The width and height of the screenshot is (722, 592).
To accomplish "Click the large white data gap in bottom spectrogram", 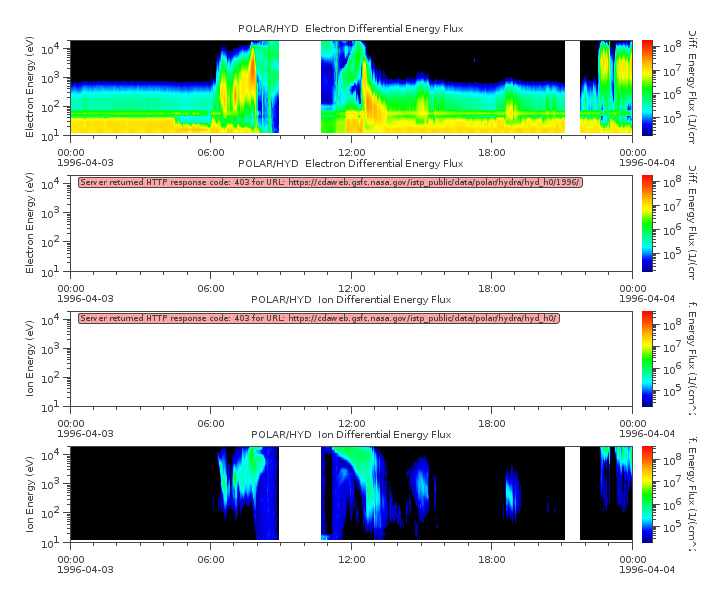I will coord(300,493).
